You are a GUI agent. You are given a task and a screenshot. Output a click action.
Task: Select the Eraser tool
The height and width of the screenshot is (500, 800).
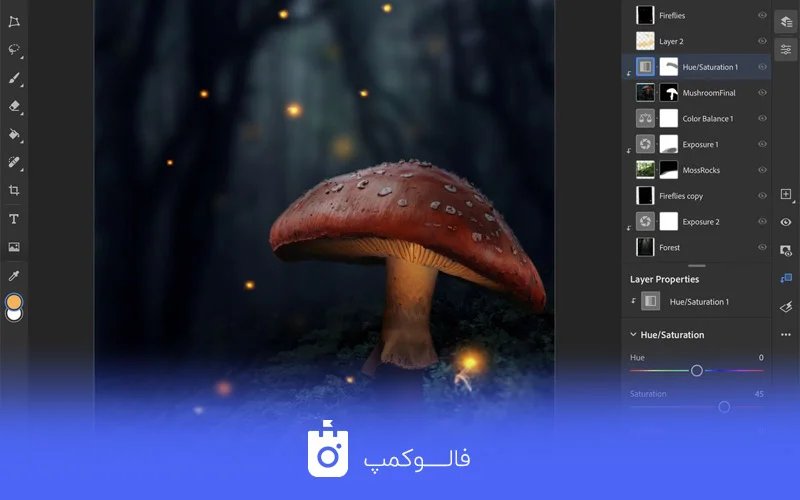tap(14, 106)
